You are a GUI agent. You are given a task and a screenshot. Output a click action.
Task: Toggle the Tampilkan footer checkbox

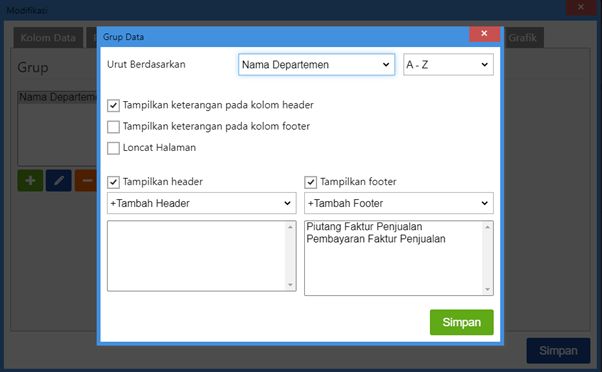pos(311,182)
